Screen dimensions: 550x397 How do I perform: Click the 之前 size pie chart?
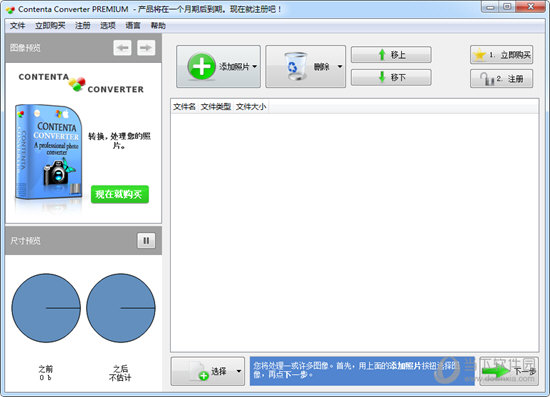pos(46,308)
